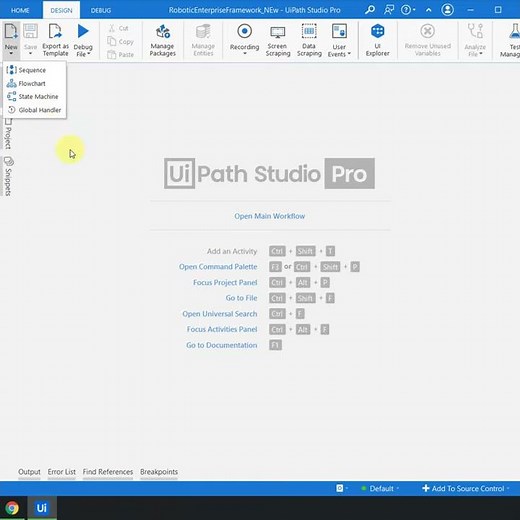
Task: Open the Error List panel tab
Action: pos(62,472)
